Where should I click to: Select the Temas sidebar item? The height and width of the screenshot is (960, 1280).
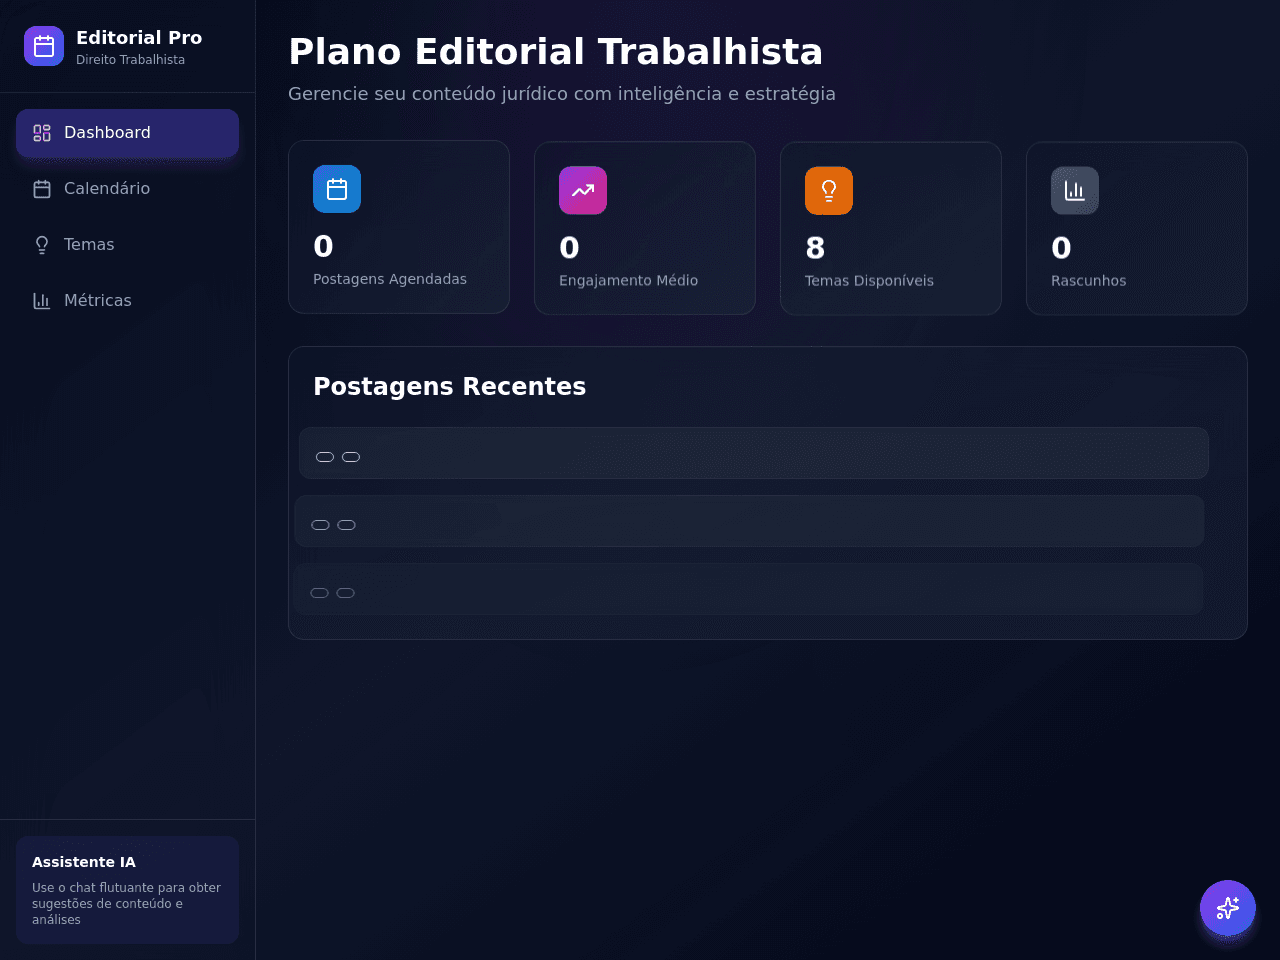127,245
